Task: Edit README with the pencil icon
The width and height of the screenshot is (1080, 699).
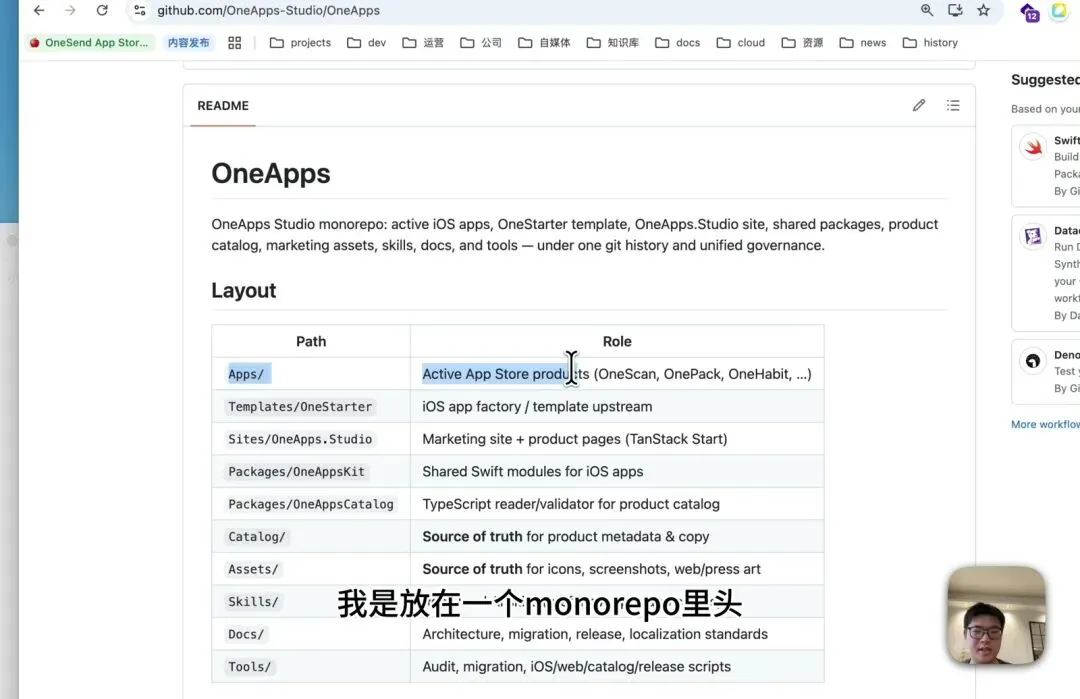Action: click(x=919, y=105)
